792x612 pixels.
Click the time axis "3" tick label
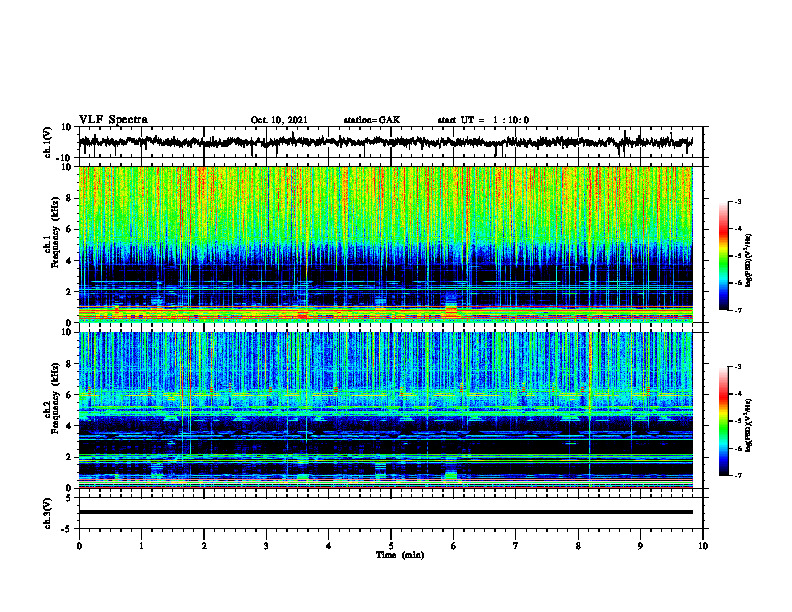point(266,546)
